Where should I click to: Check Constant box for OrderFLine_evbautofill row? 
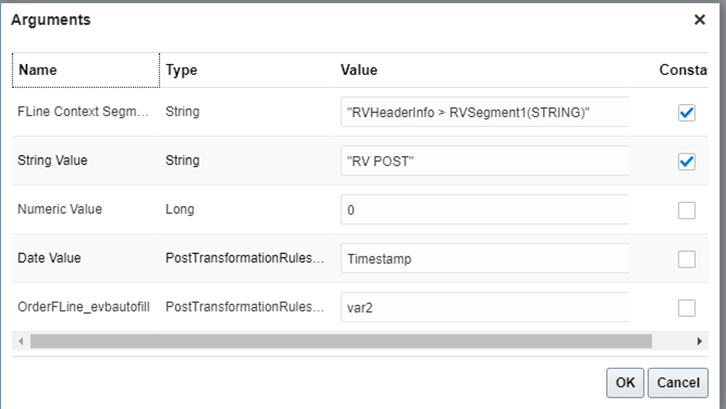pos(686,307)
